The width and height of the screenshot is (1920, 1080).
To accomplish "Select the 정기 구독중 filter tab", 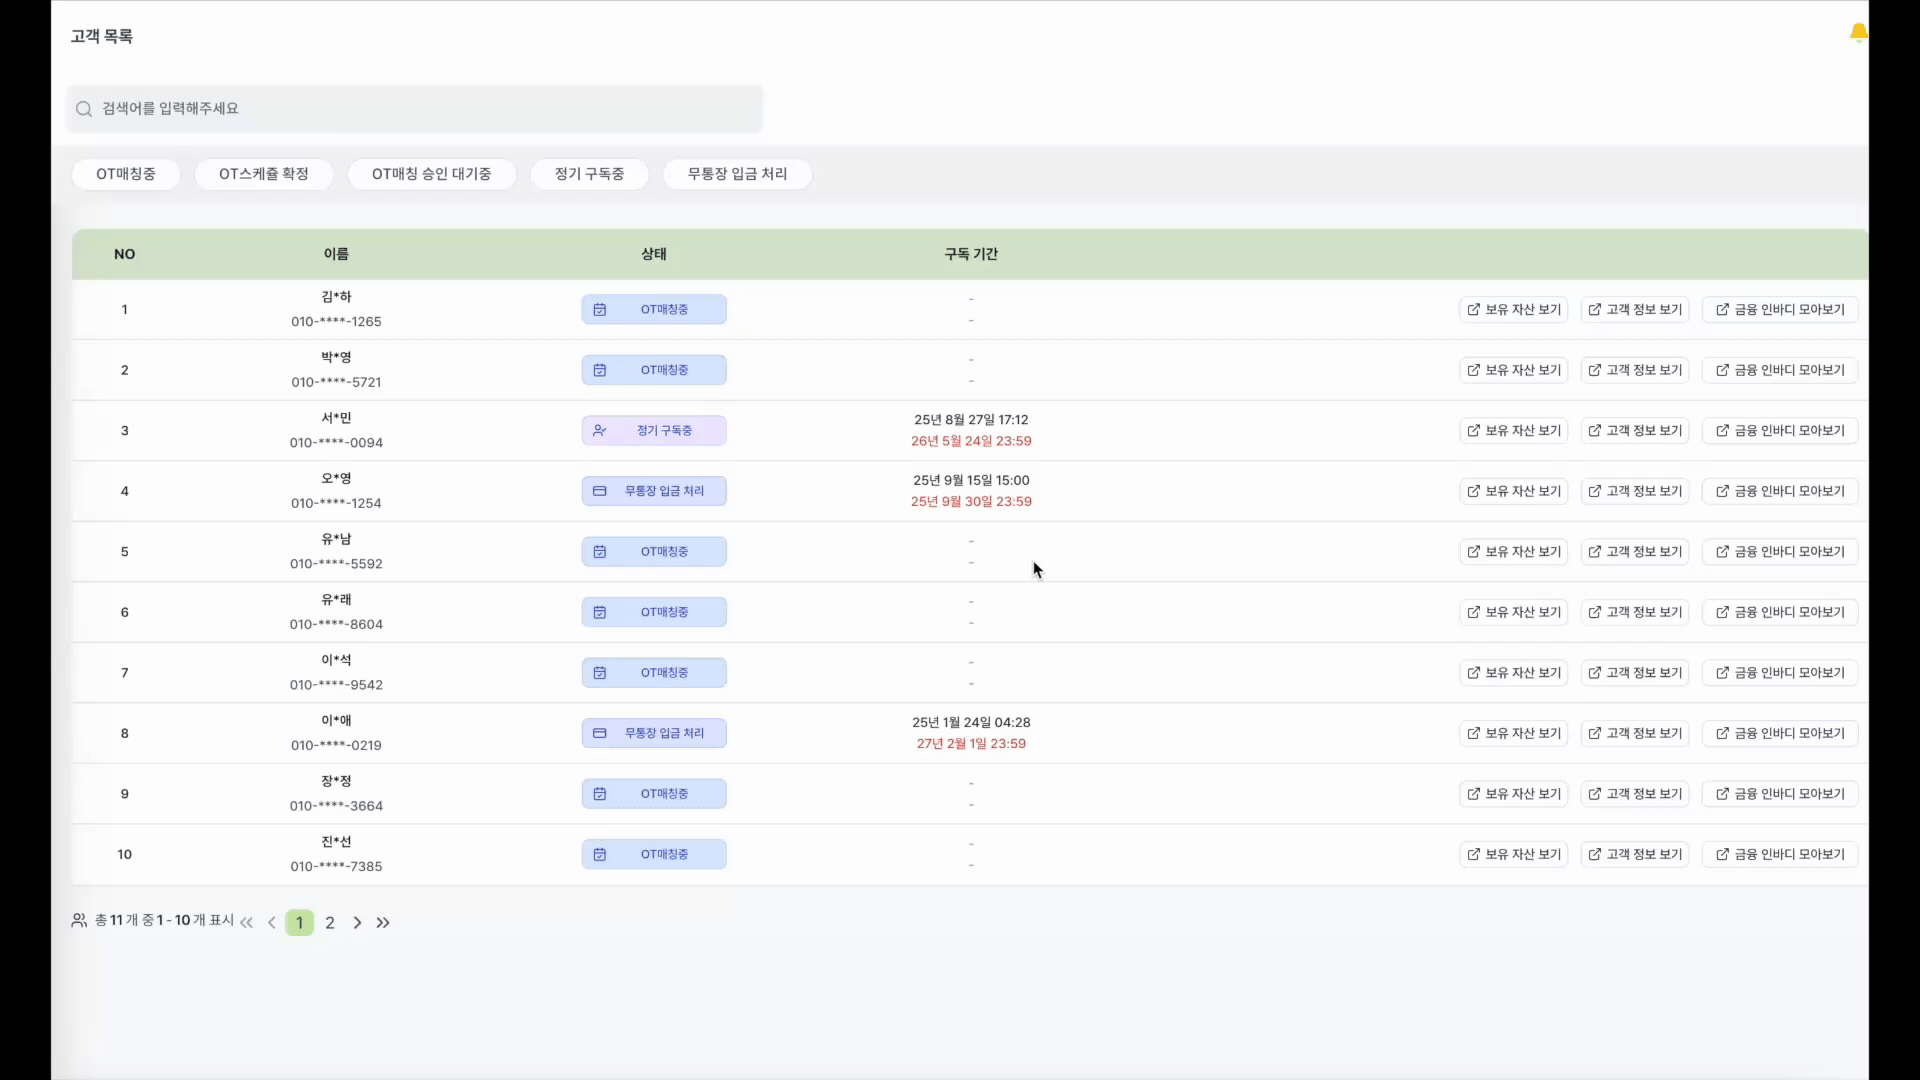I will pos(589,174).
